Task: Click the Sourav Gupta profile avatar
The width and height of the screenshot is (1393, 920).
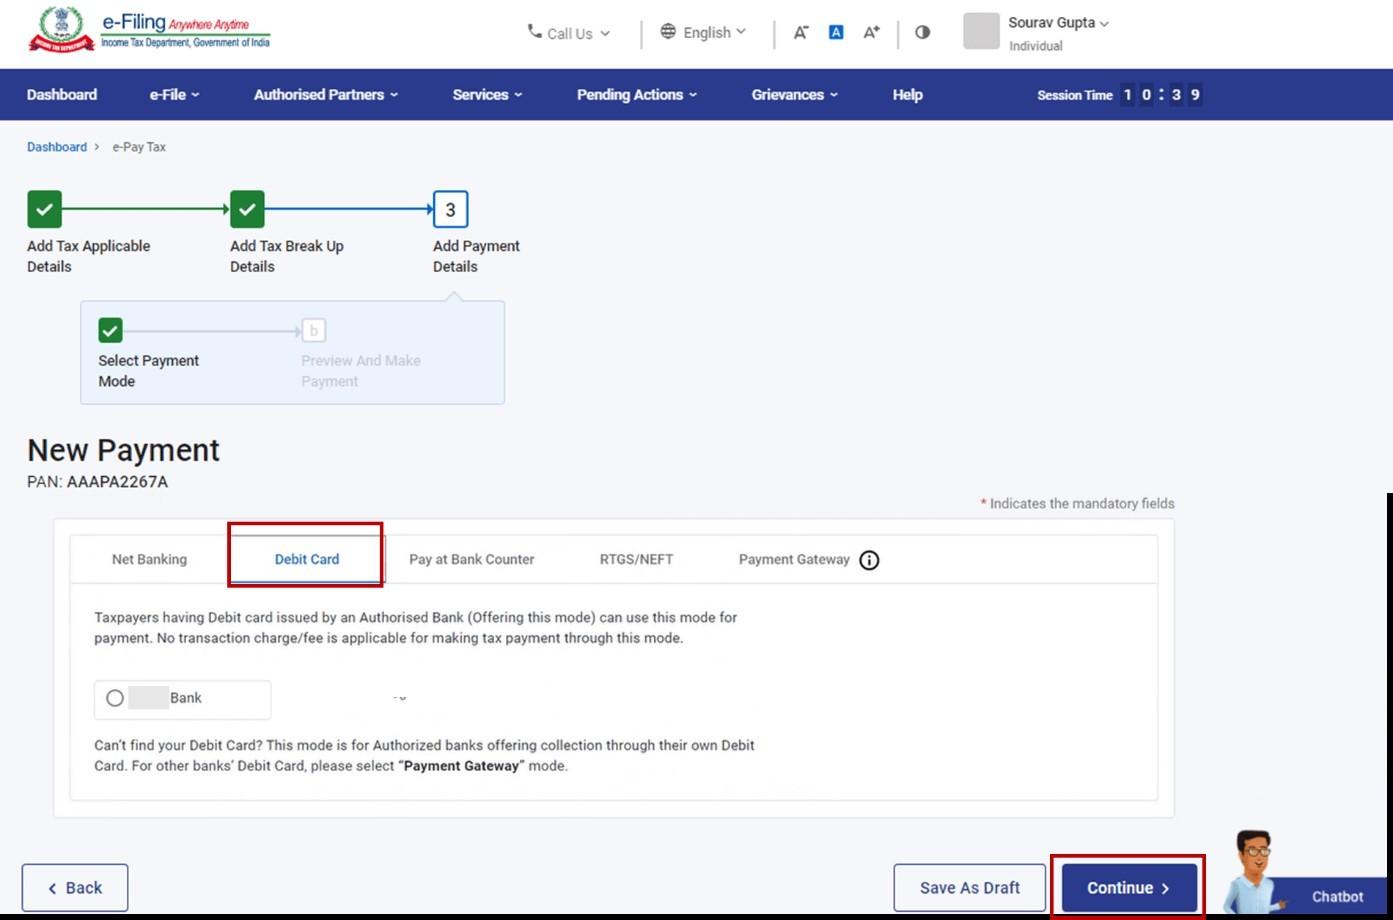Action: point(981,31)
